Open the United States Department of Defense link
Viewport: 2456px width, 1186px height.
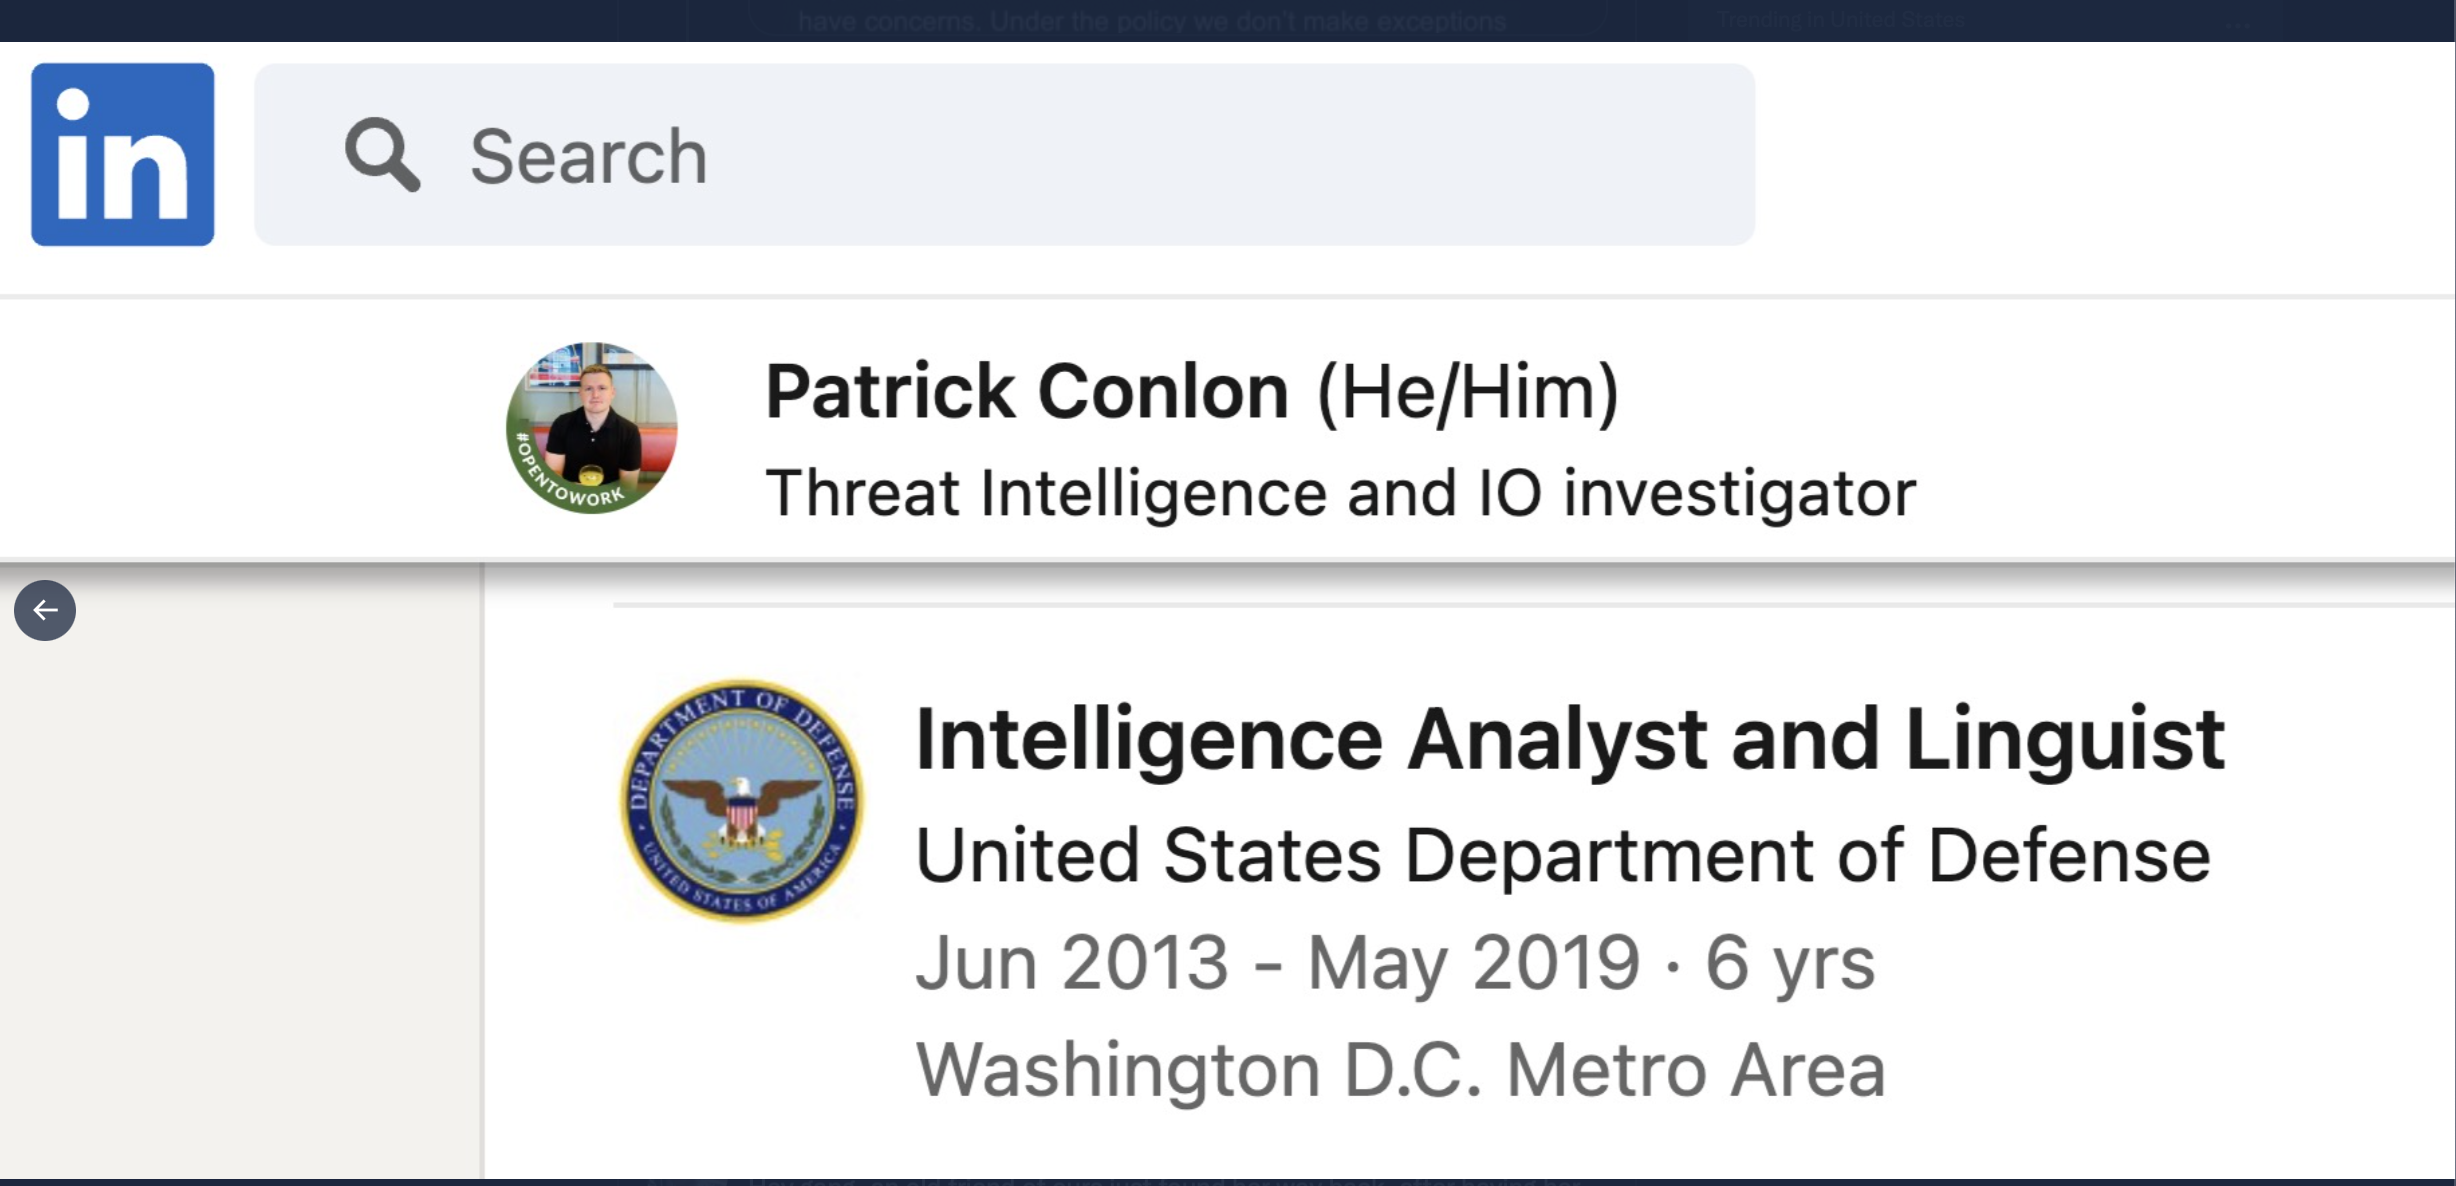click(1563, 856)
